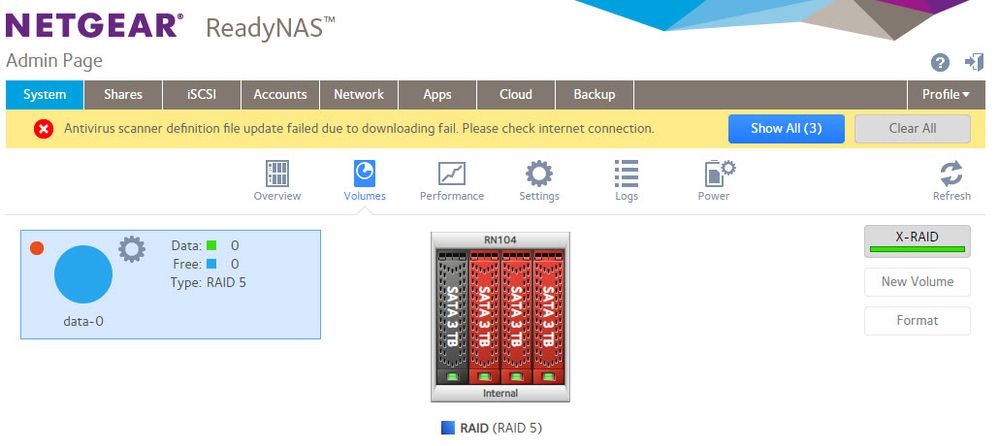
Task: Click the blue RAID legend swatch
Action: pos(447,428)
